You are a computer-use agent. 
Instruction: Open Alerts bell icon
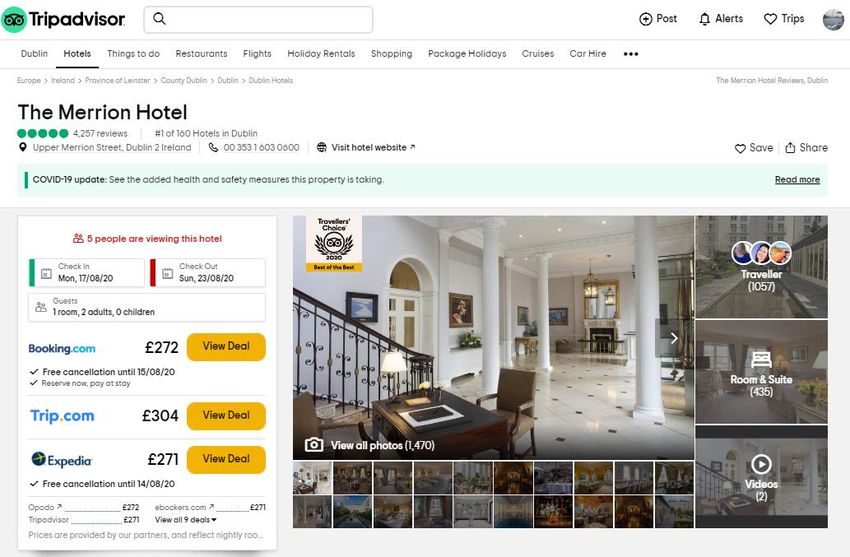704,19
